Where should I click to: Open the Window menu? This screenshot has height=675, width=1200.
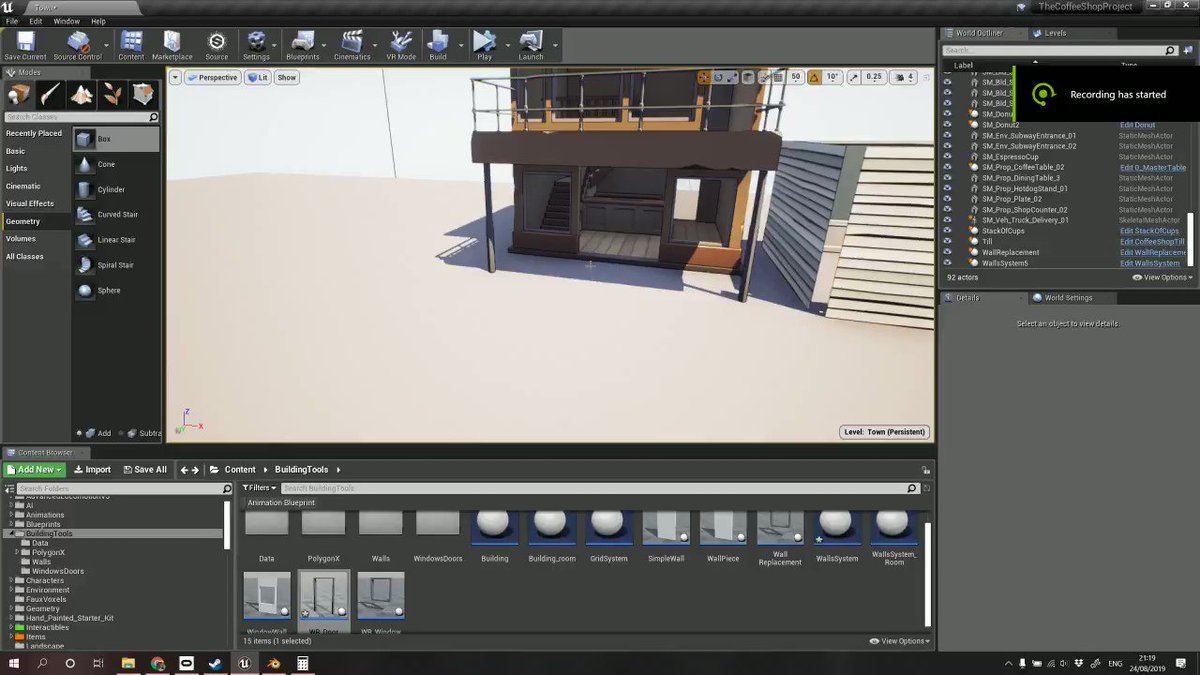pos(67,21)
